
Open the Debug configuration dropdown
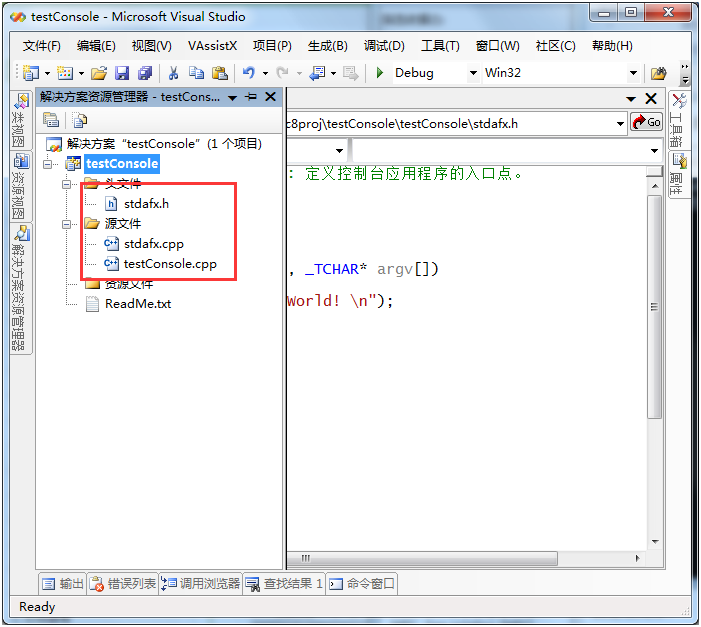473,73
